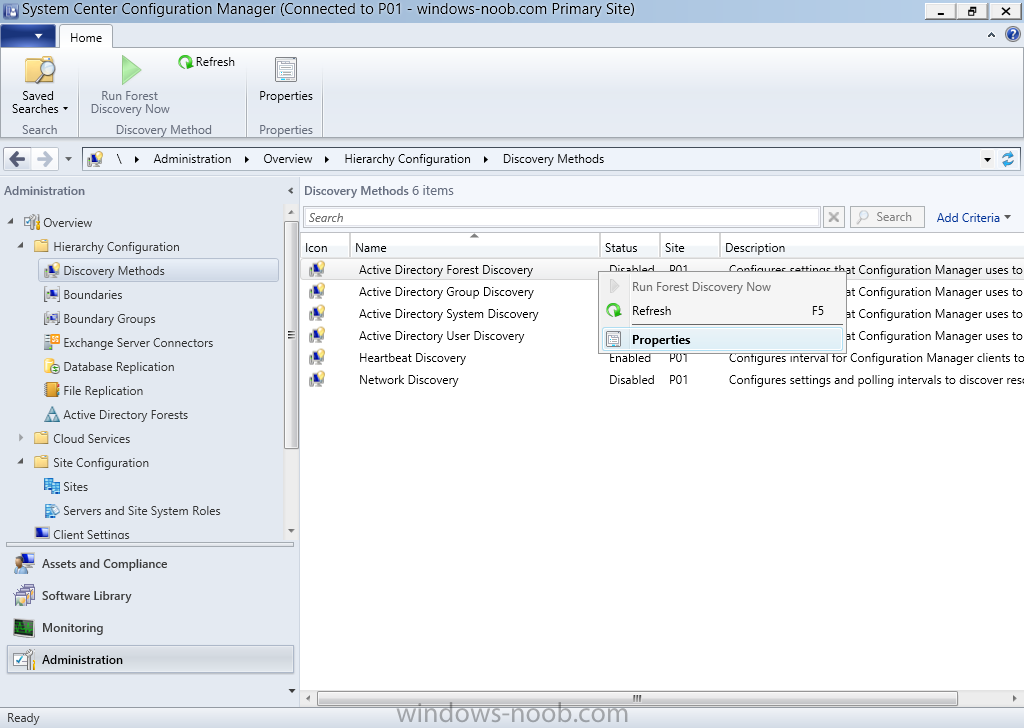Collapse Site Configuration tree node
The height and width of the screenshot is (728, 1024).
click(x=21, y=462)
